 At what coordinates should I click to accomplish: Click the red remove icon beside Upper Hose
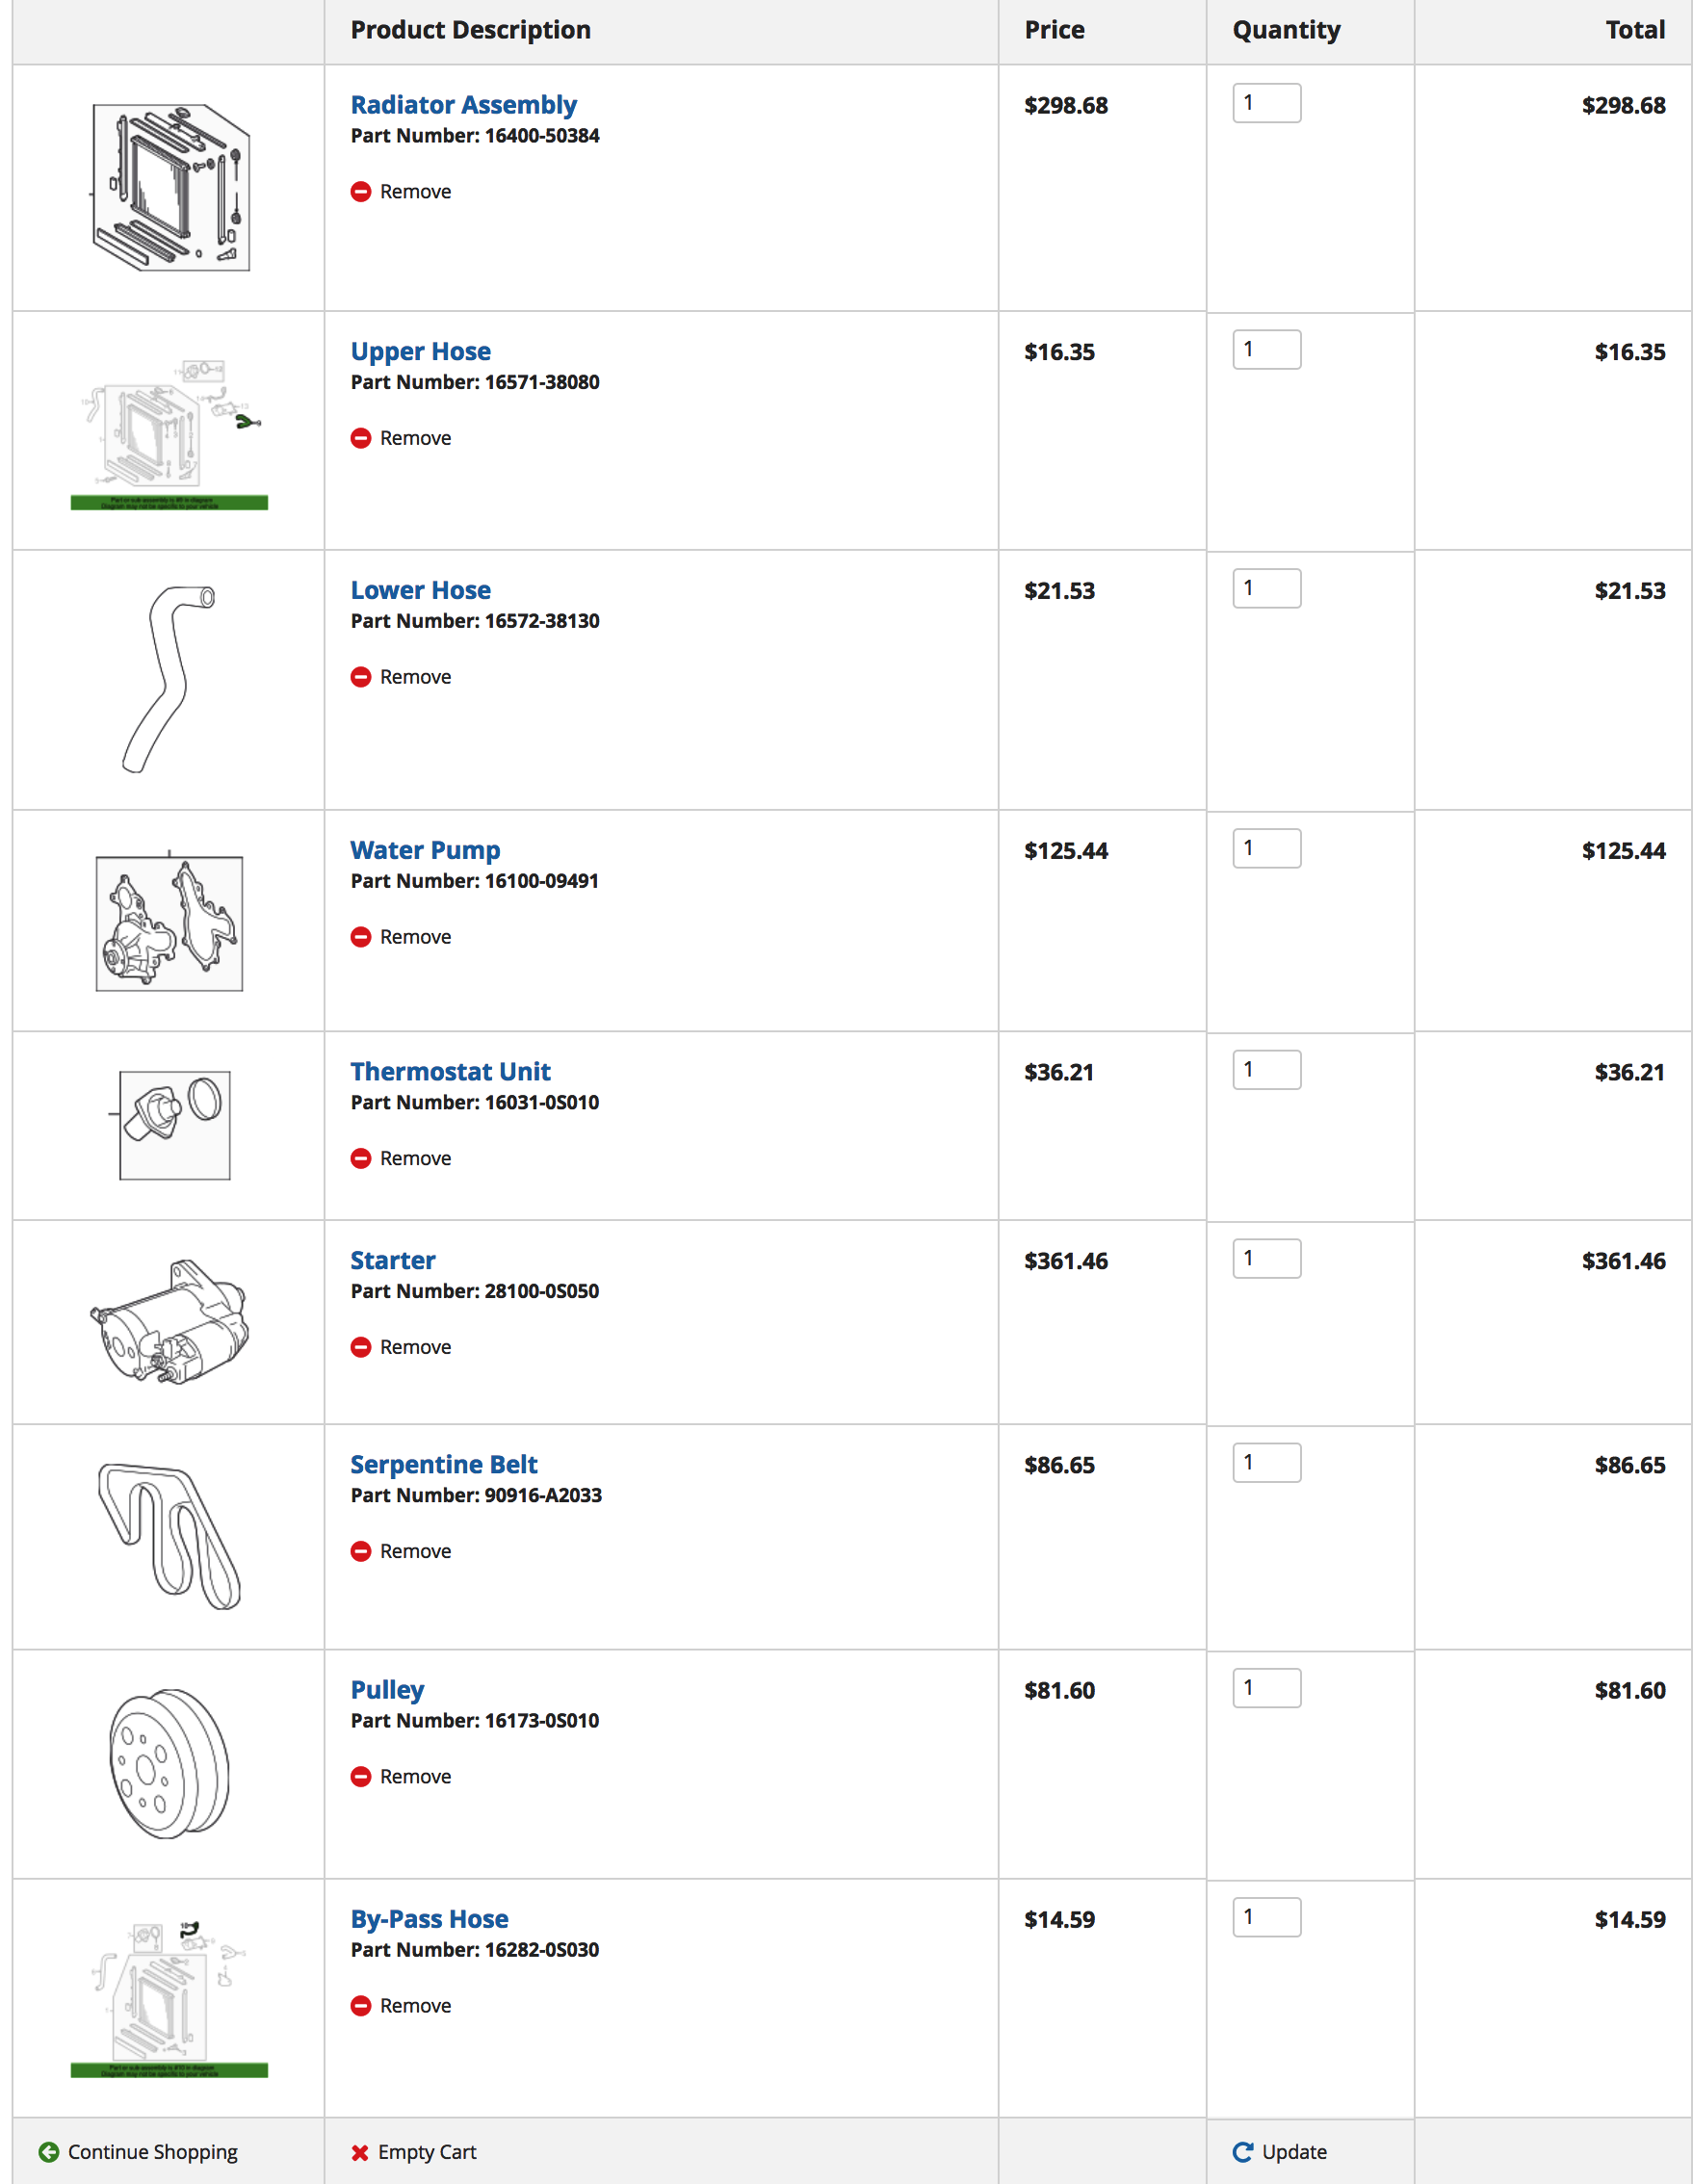click(361, 438)
